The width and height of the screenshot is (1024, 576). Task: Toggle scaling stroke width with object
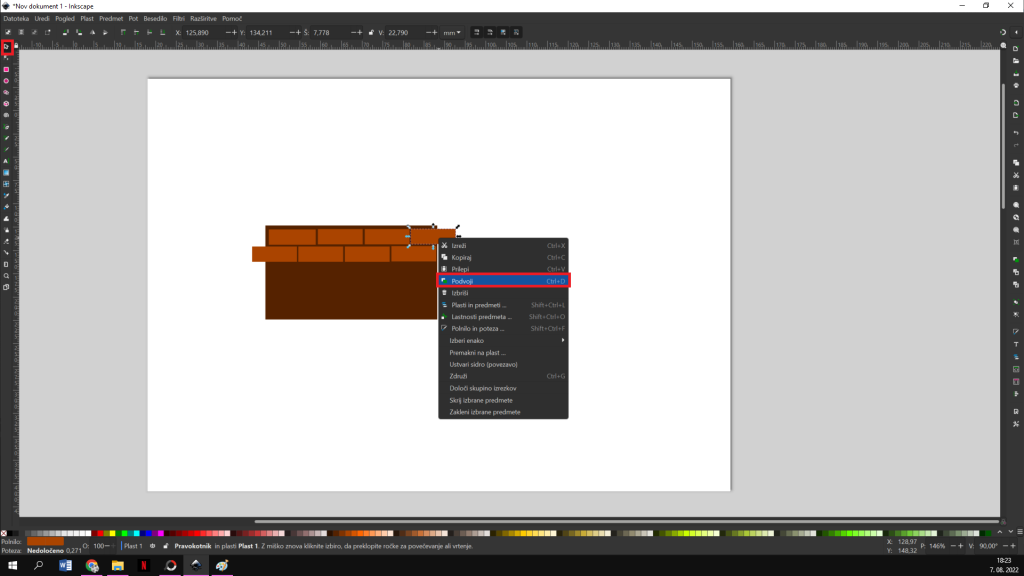tap(477, 32)
